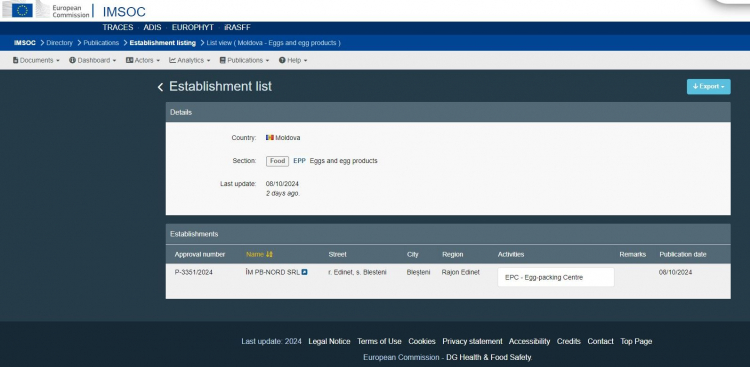The height and width of the screenshot is (367, 750).
Task: Click the back arrow beside Establishment list
Action: pos(160,87)
